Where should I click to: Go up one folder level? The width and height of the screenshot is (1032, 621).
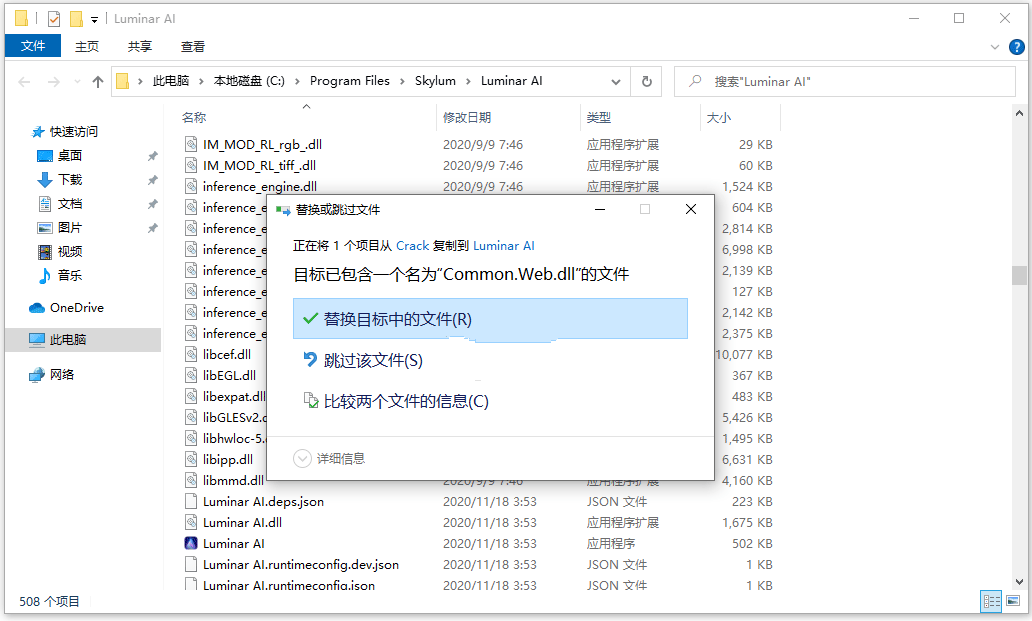click(98, 82)
